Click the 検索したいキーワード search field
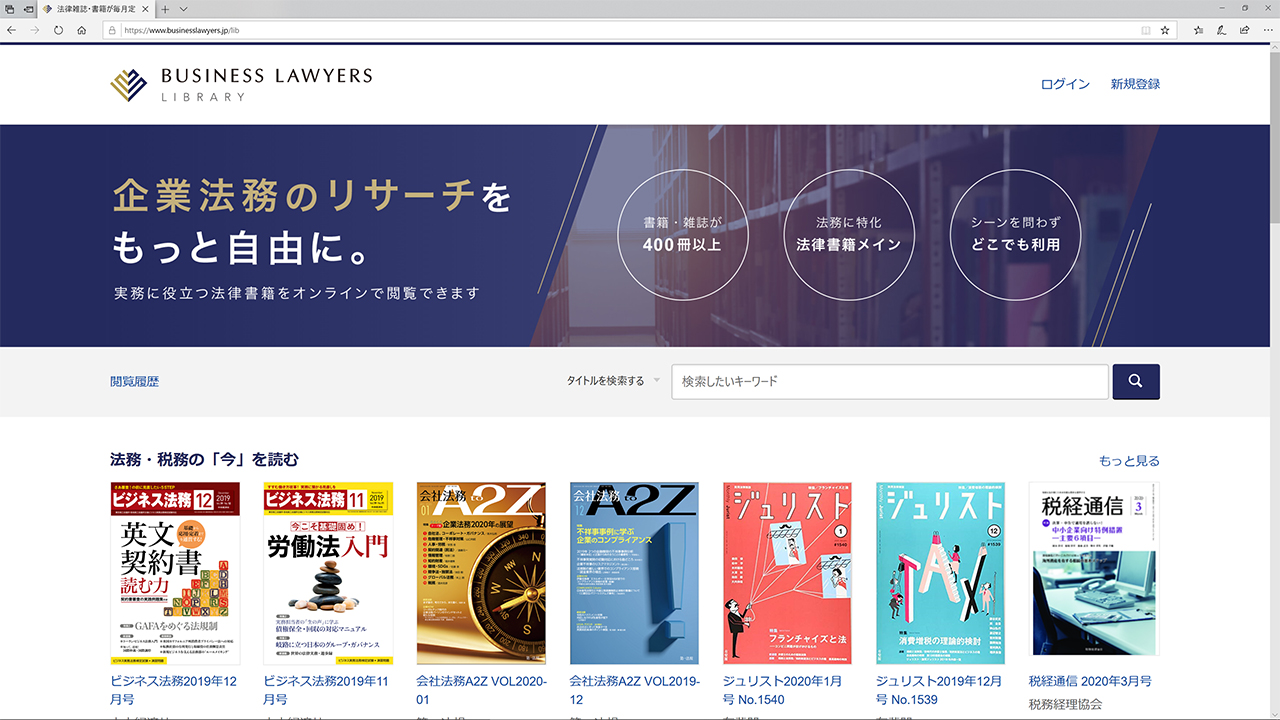This screenshot has width=1280, height=720. [x=890, y=382]
